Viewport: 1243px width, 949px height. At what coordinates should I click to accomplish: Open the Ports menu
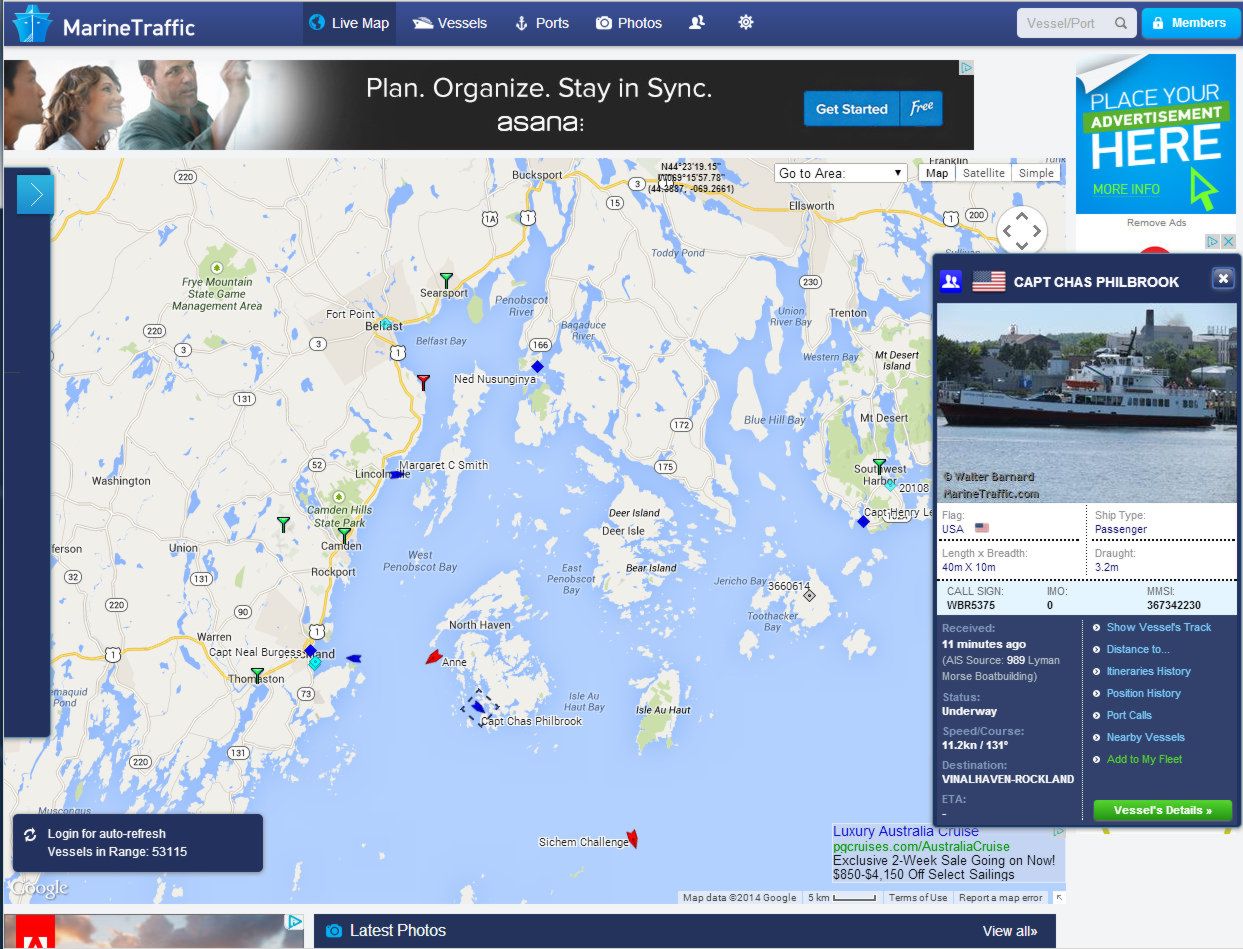click(x=541, y=23)
